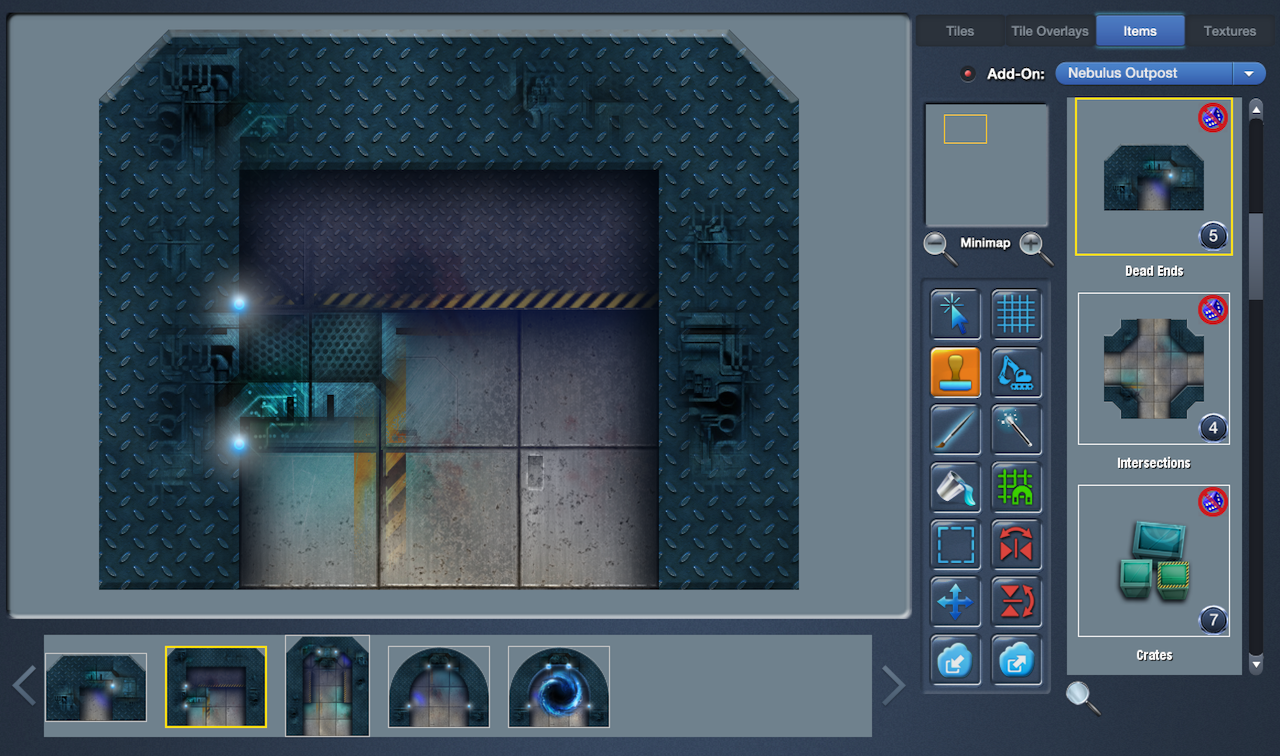
Task: Open the Nebulus Outpost add-on dropdown
Action: (1248, 73)
